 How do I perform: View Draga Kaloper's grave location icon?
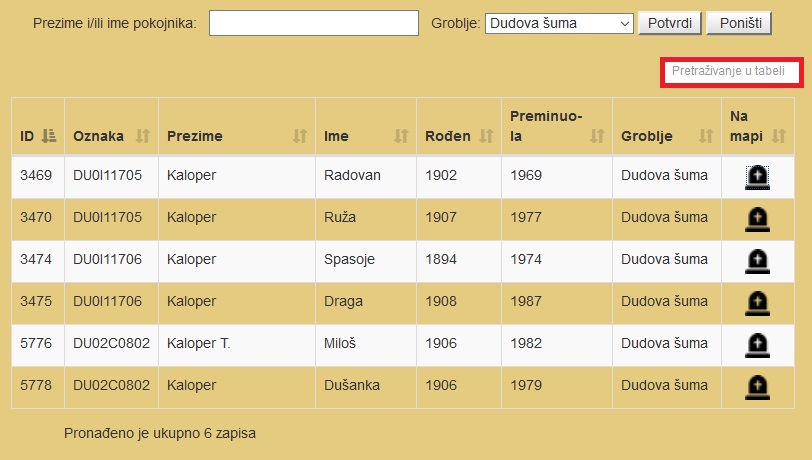757,304
